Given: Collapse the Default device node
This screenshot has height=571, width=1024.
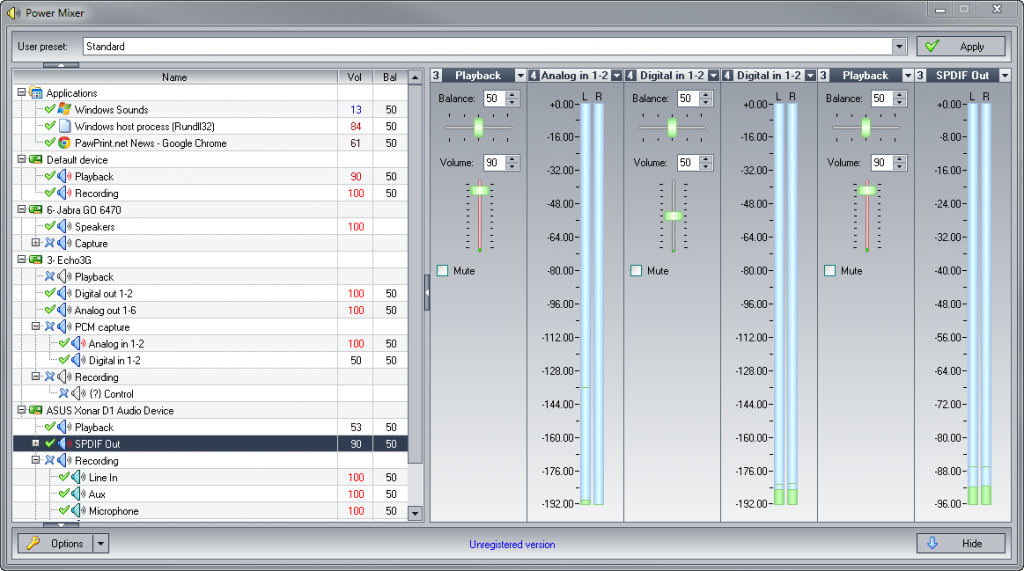Looking at the screenshot, I should click(22, 159).
